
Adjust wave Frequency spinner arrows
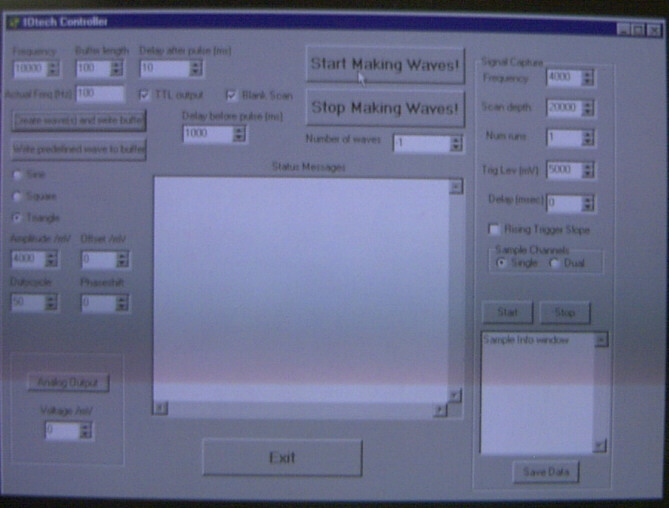tap(53, 69)
